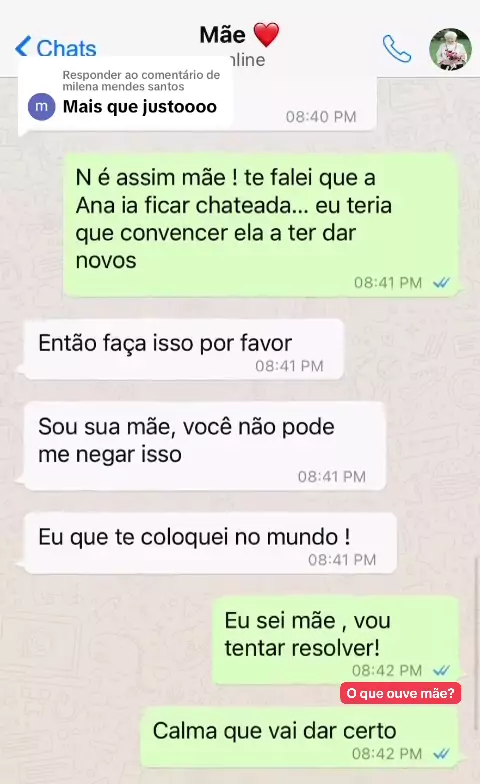Select the 'N é assim mãe' message bubble
This screenshot has height=784, width=480.
click(x=260, y=226)
